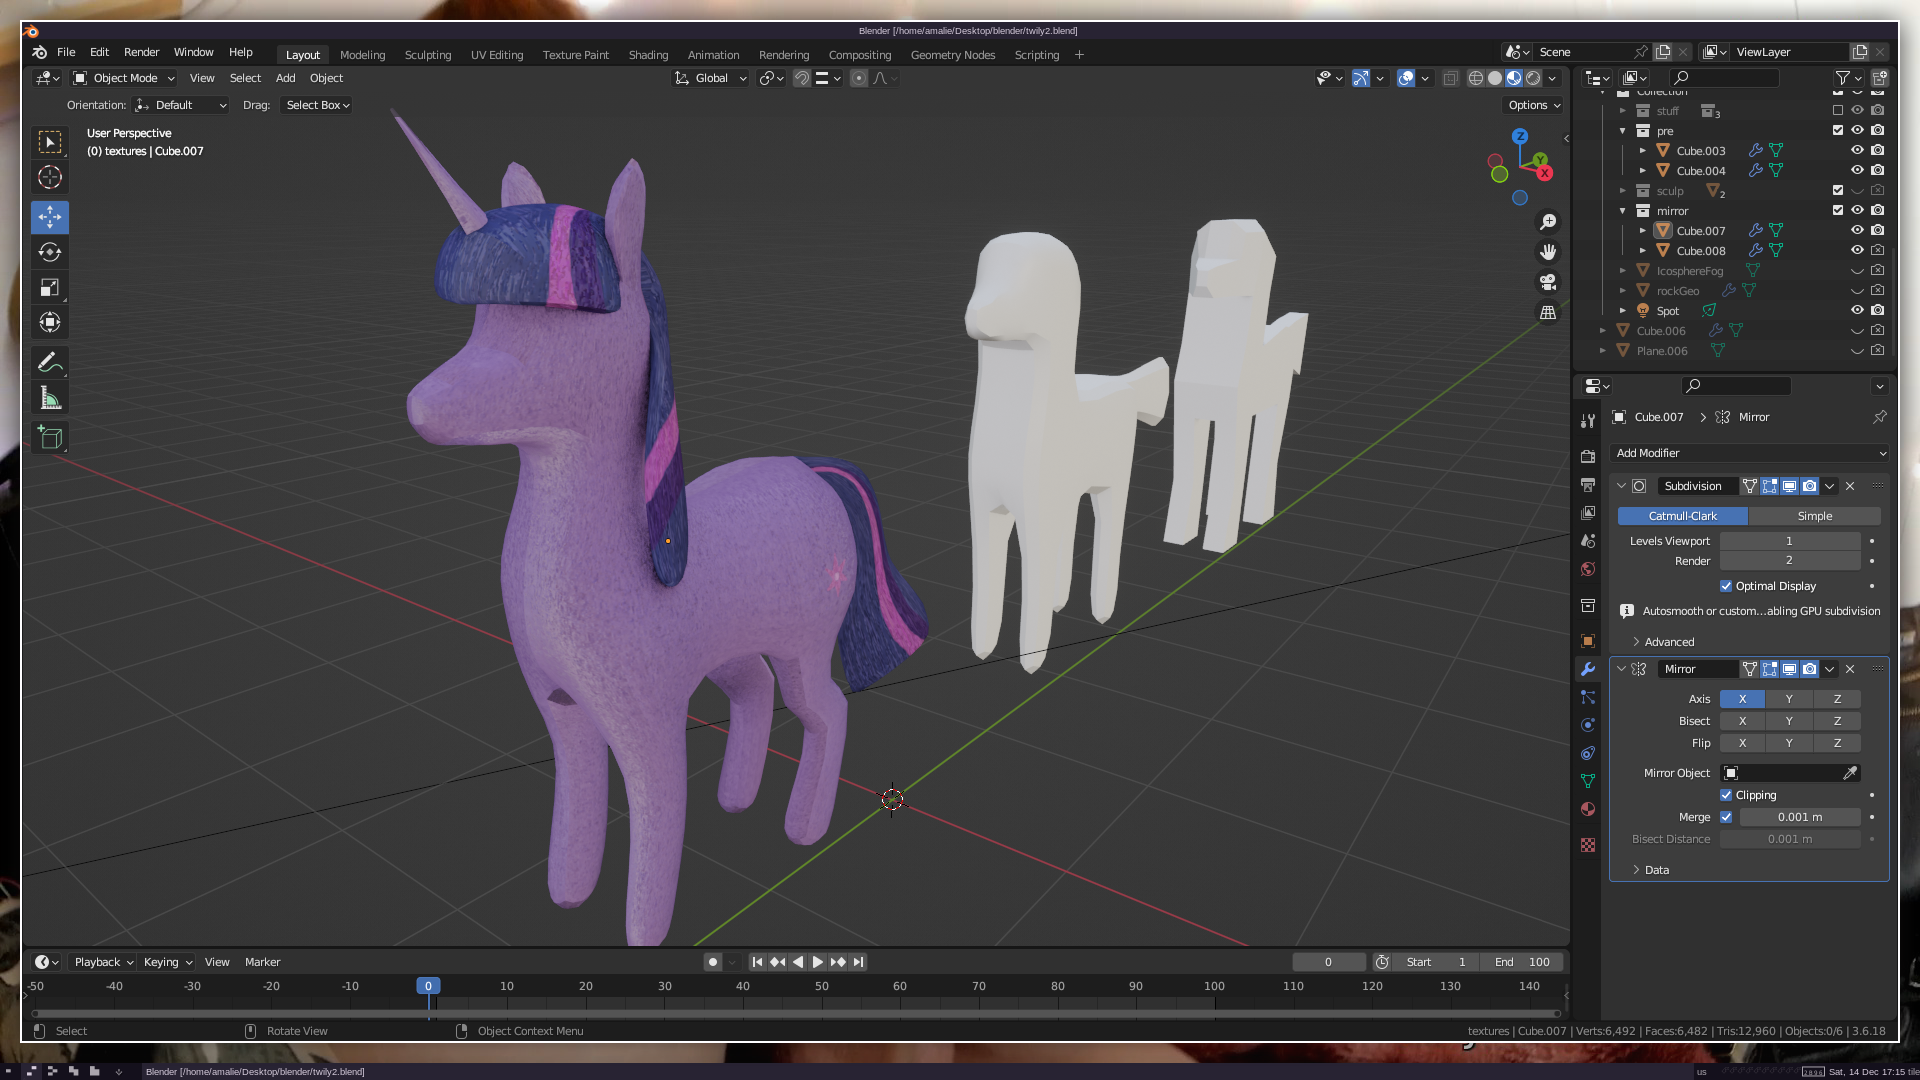
Task: Click the End frame field
Action: coord(1522,962)
